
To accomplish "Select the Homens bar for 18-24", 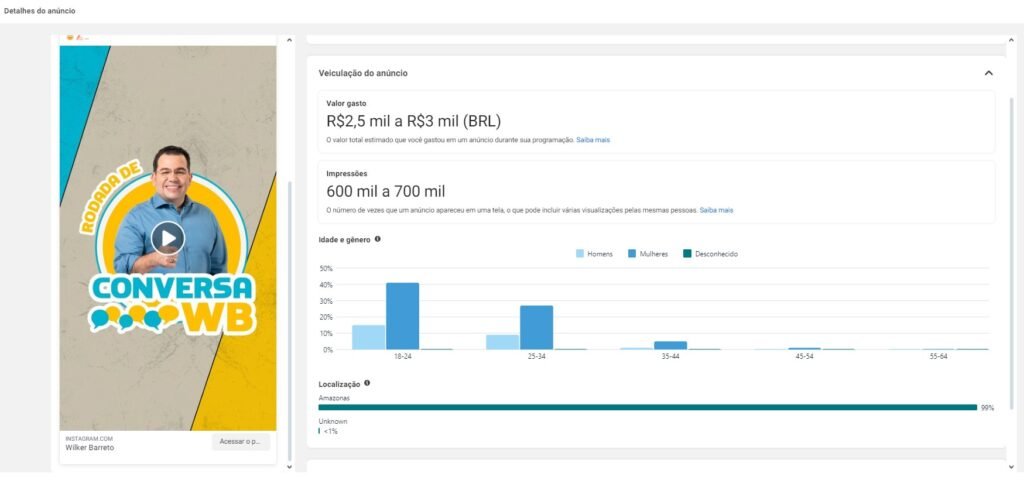I will pyautogui.click(x=368, y=337).
